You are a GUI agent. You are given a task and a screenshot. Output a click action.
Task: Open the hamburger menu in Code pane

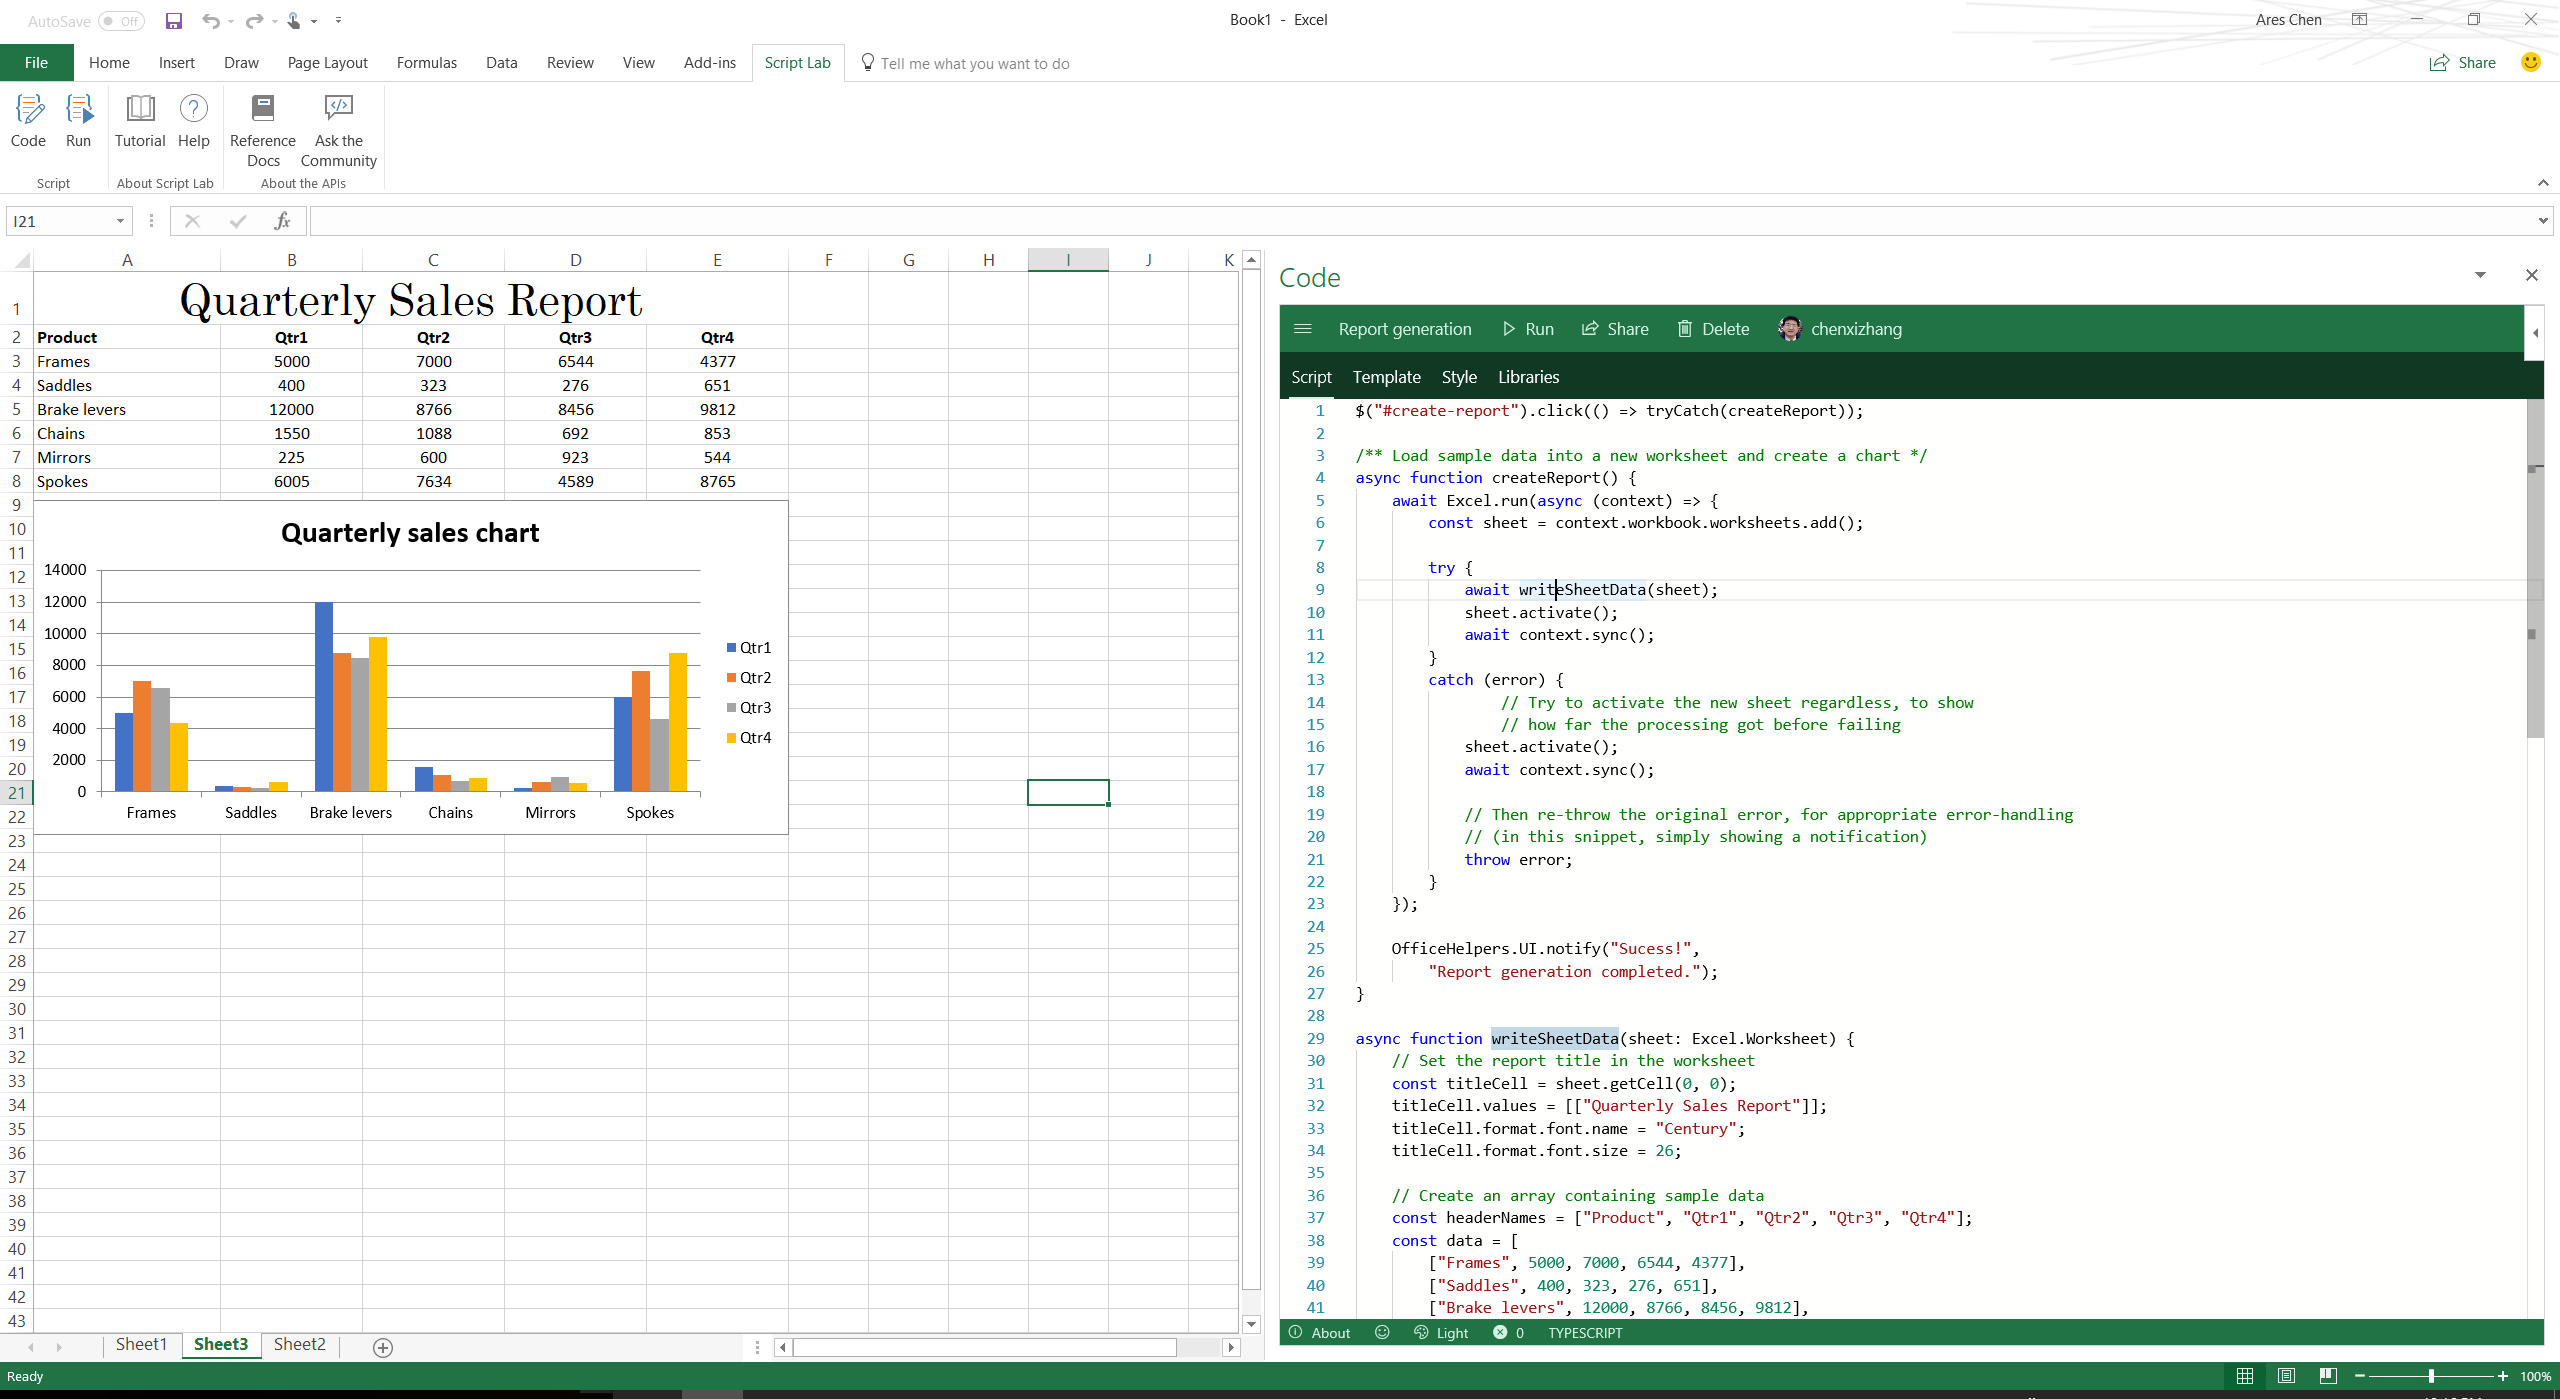(x=1302, y=329)
